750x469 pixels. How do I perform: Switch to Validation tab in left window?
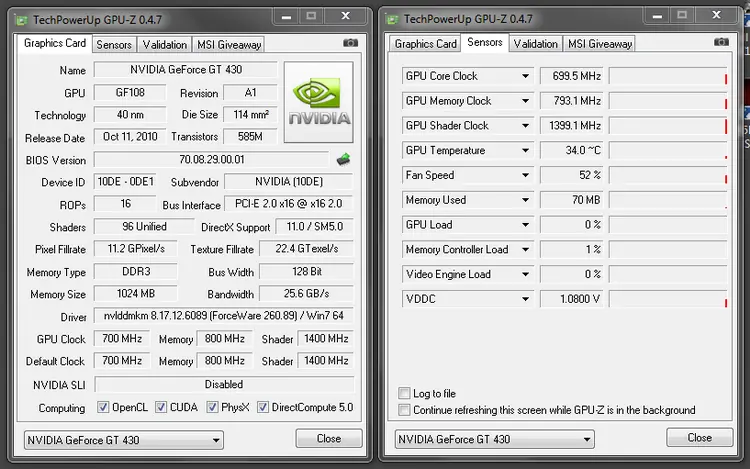tap(165, 45)
